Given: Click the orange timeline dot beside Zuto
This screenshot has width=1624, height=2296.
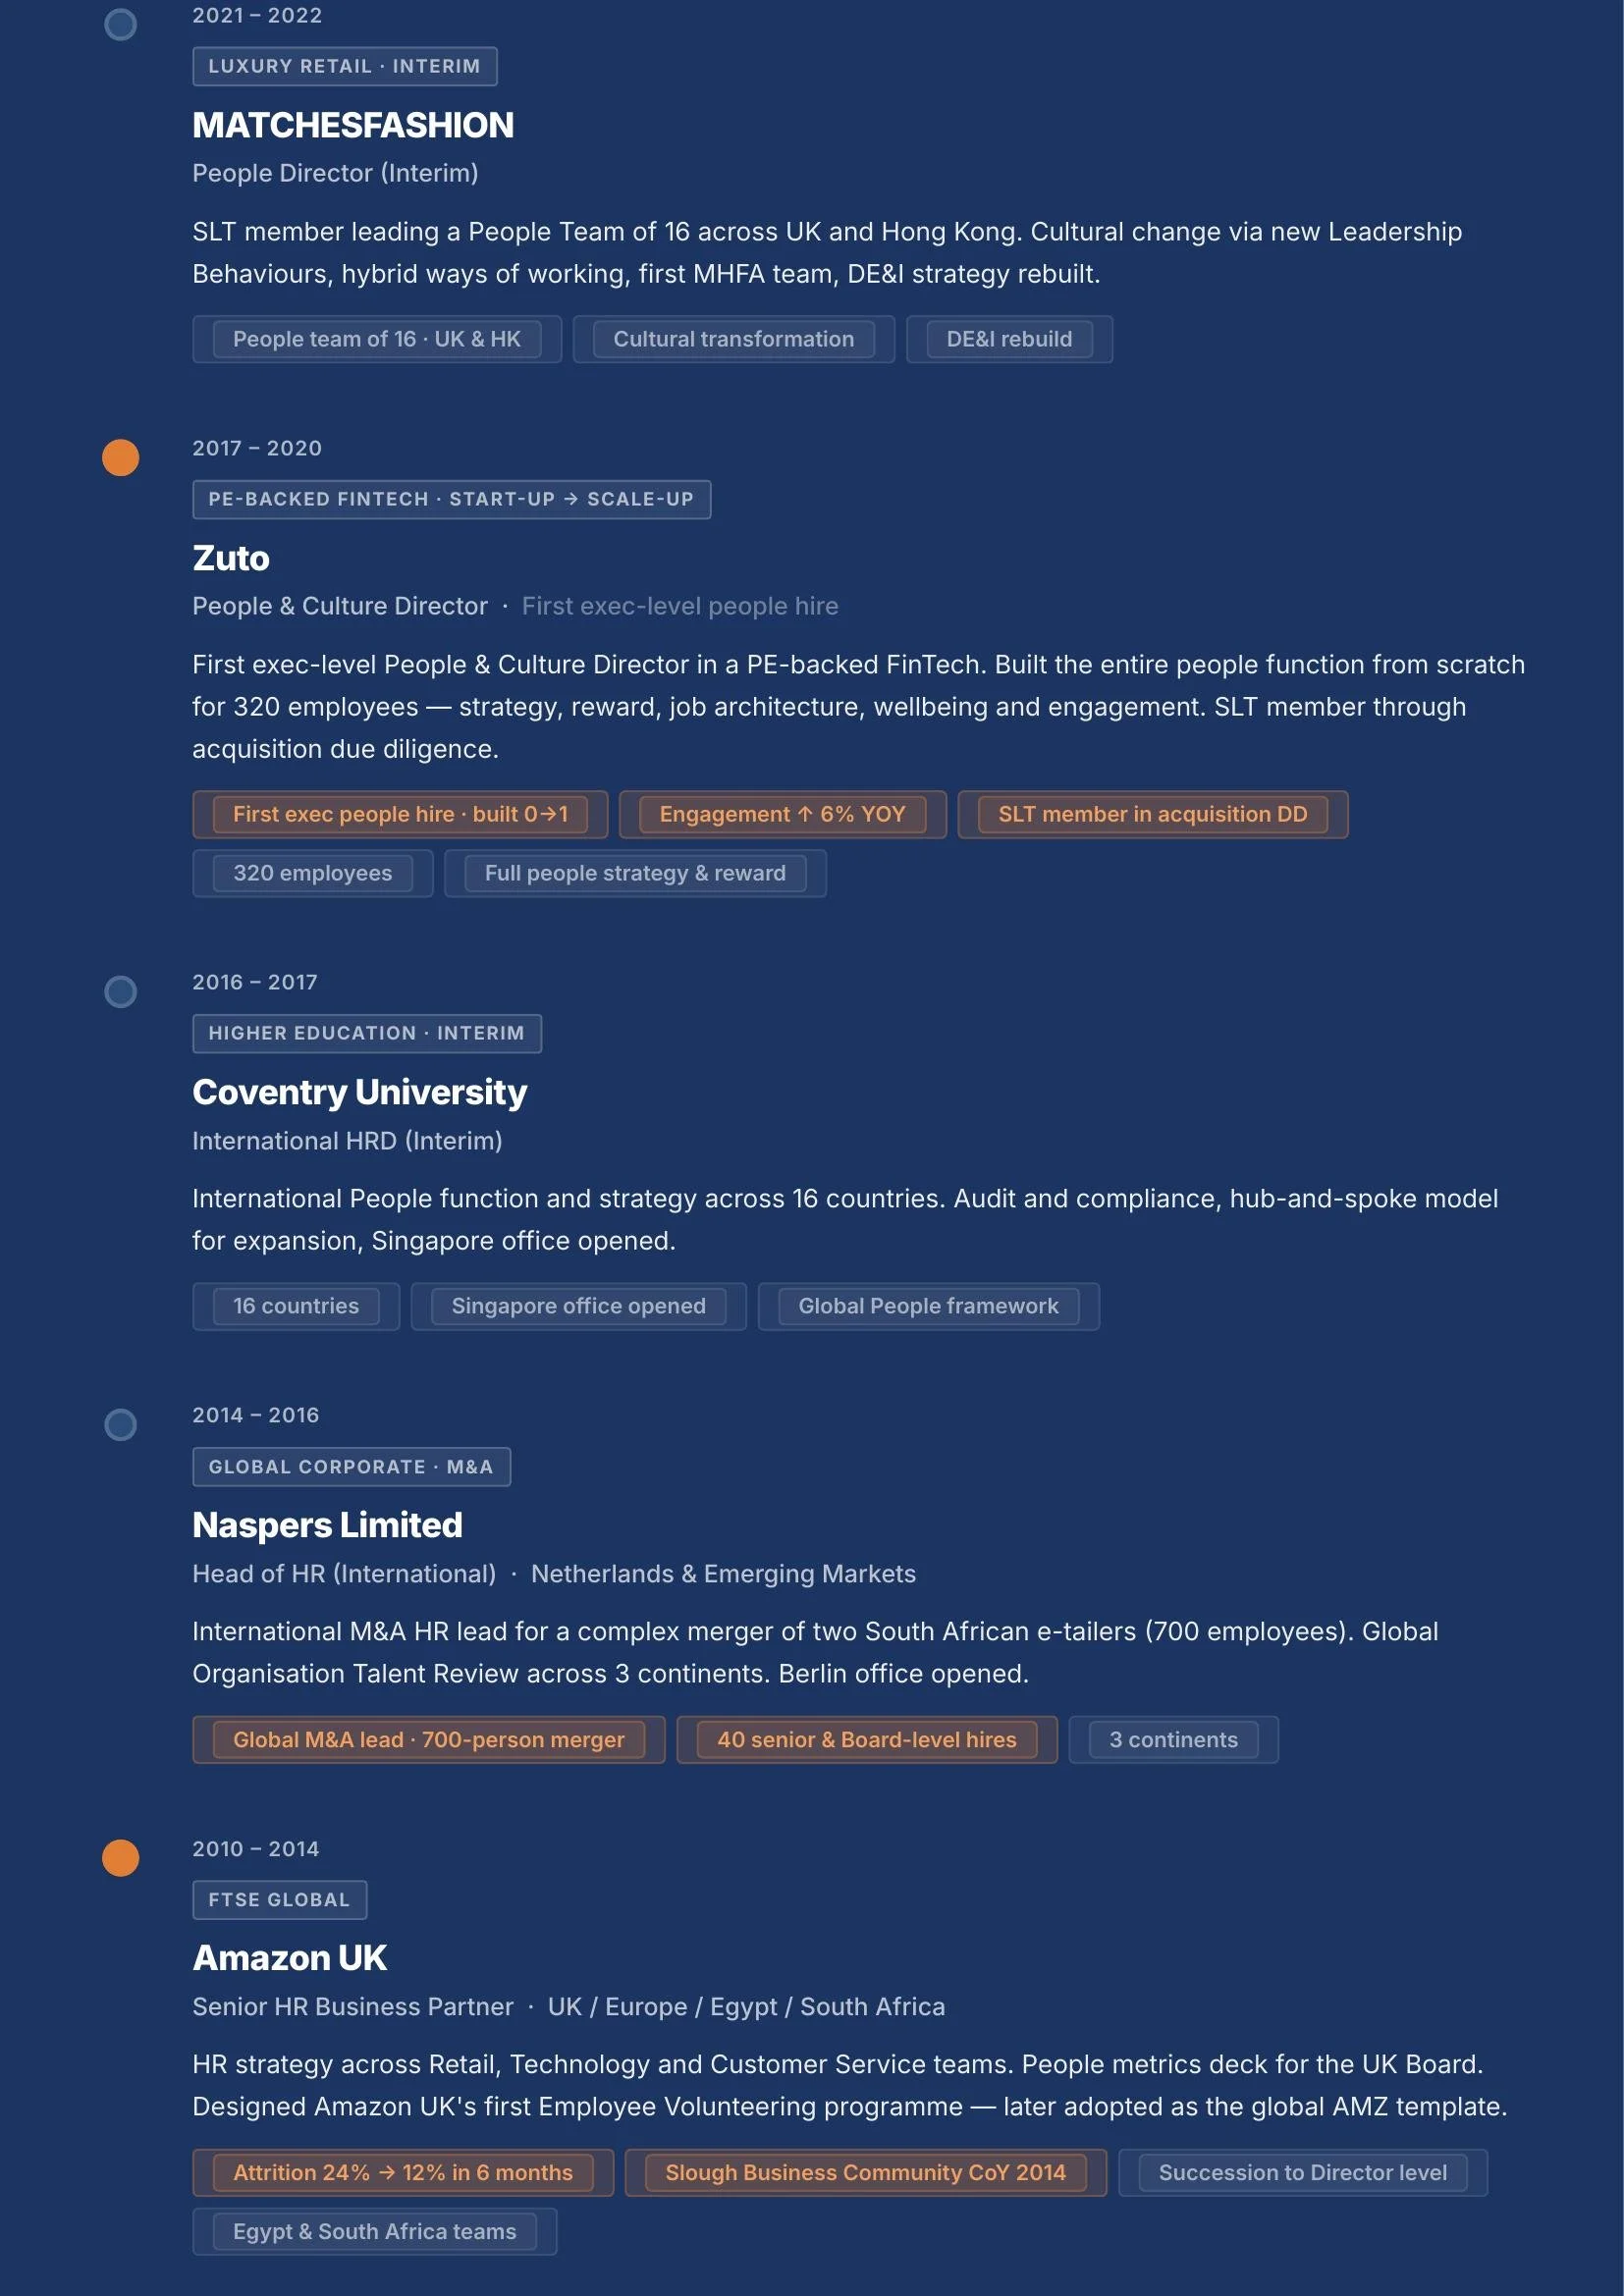Looking at the screenshot, I should (x=121, y=458).
